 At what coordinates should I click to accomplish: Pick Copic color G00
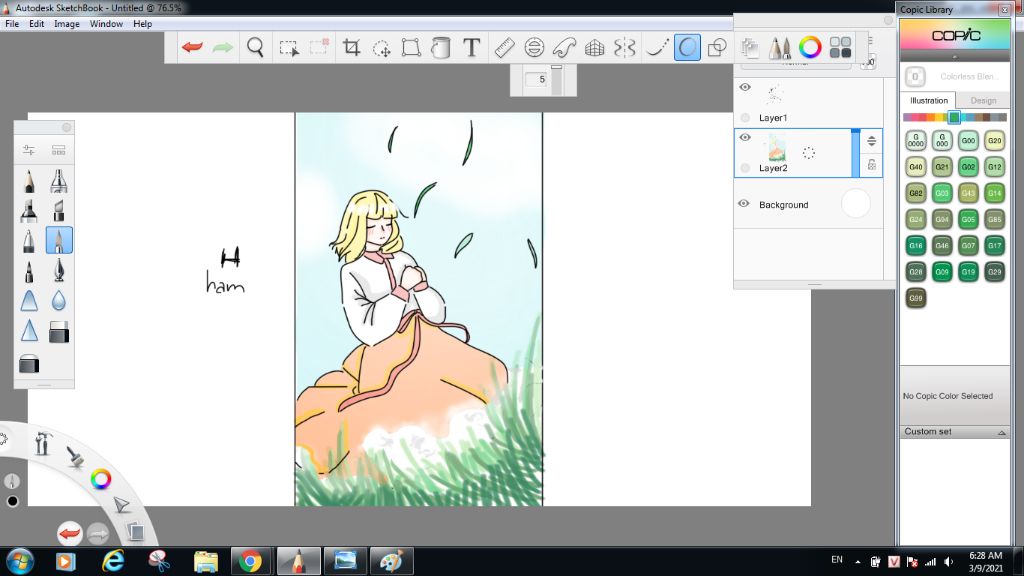pos(968,140)
